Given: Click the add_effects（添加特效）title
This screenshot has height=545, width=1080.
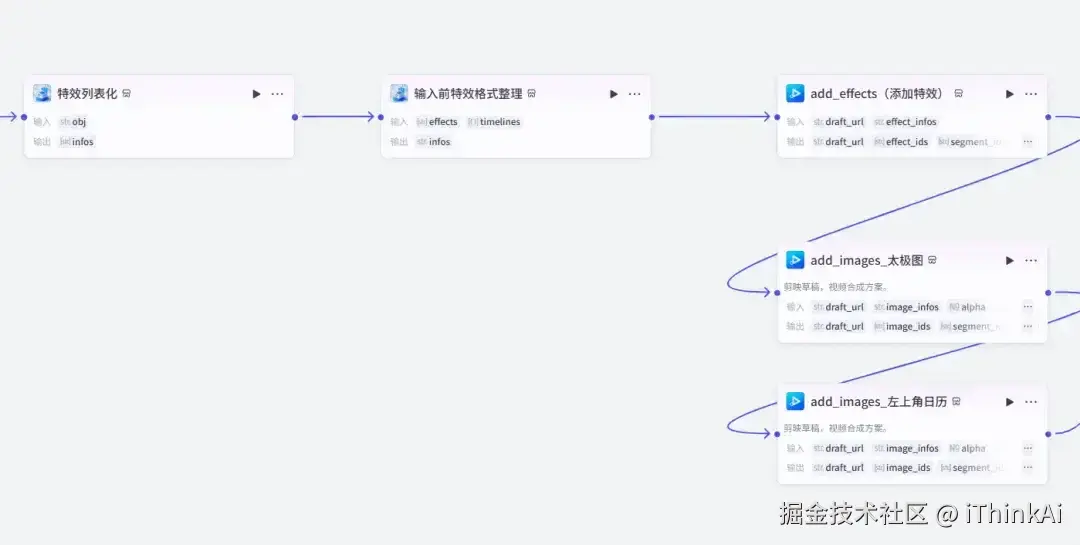Looking at the screenshot, I should pos(880,94).
